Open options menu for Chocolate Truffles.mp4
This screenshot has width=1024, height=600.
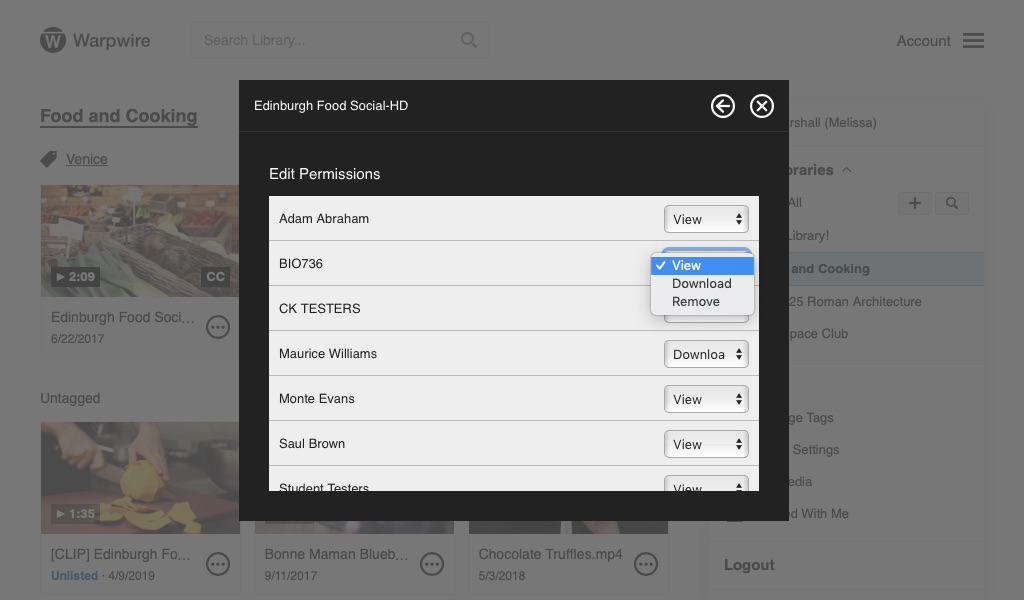[x=646, y=563]
